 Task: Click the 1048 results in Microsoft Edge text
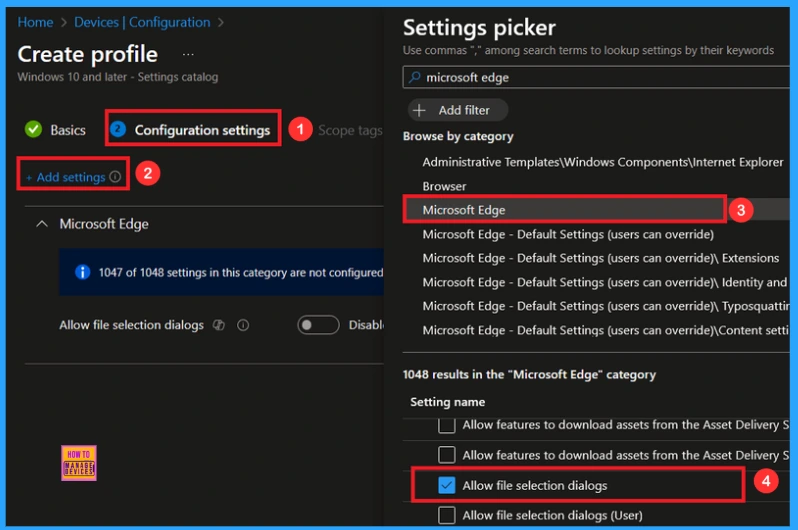point(529,374)
